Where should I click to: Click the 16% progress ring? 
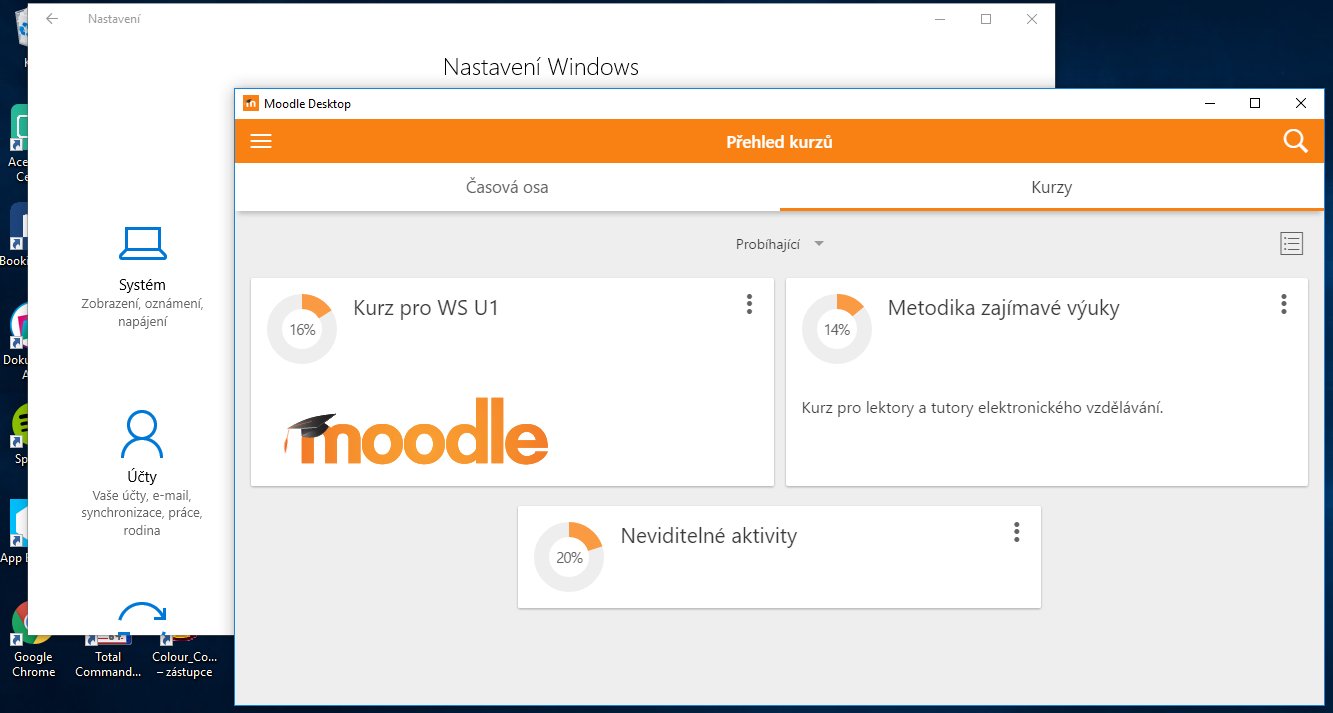302,329
